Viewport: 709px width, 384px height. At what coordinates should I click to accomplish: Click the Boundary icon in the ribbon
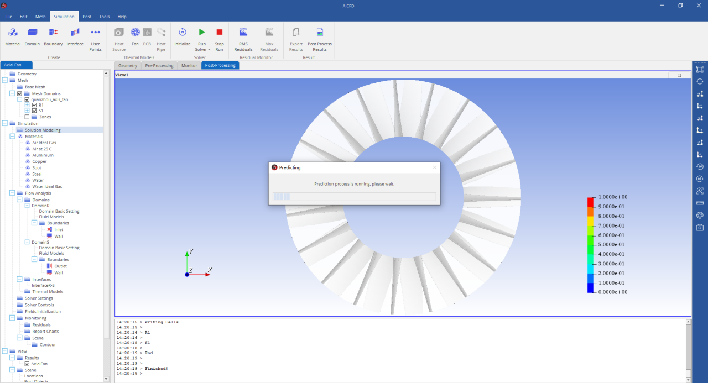(53, 32)
